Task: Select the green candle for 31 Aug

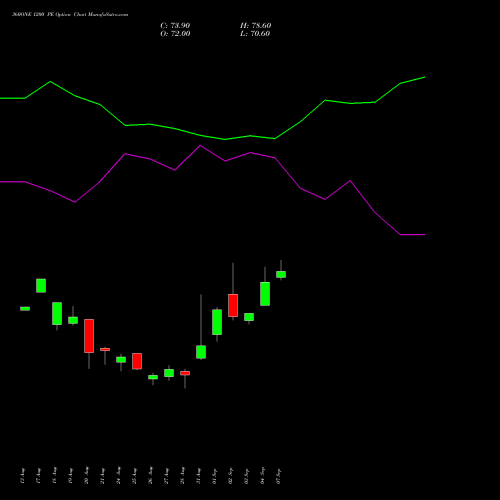Action: 201,352
